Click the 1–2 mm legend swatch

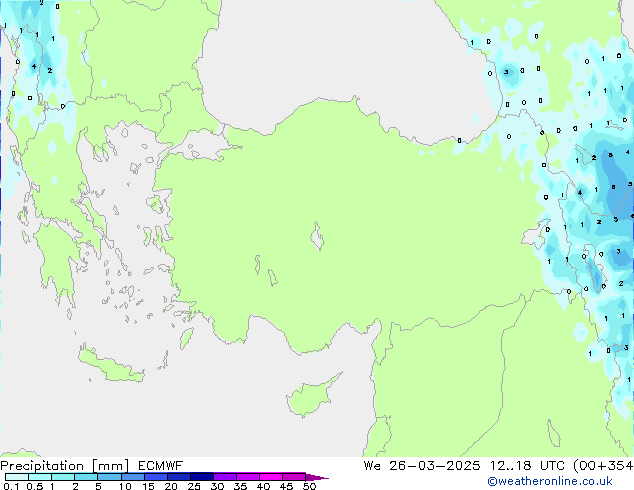pyautogui.click(x=63, y=477)
